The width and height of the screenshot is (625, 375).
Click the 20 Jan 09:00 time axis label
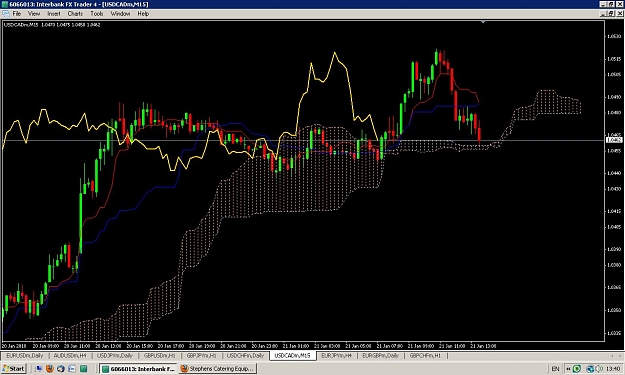click(x=45, y=346)
